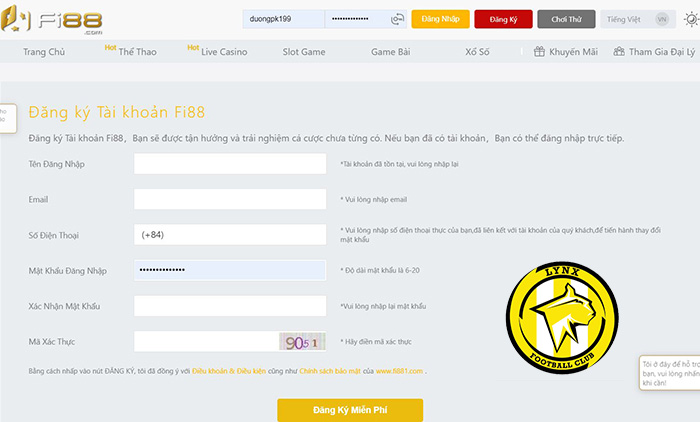Focus the Số Điện Thoại phone input

click(230, 234)
